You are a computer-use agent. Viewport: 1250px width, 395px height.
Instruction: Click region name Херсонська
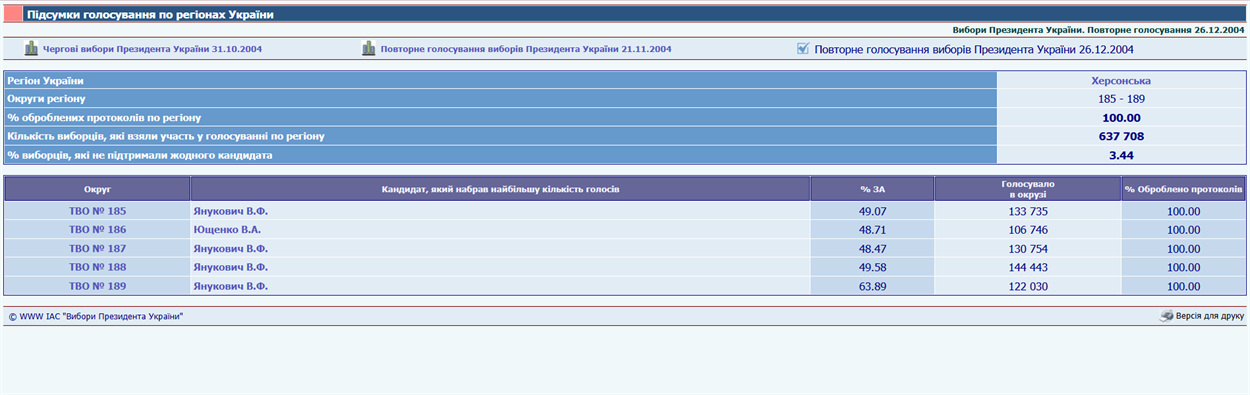click(x=1121, y=80)
